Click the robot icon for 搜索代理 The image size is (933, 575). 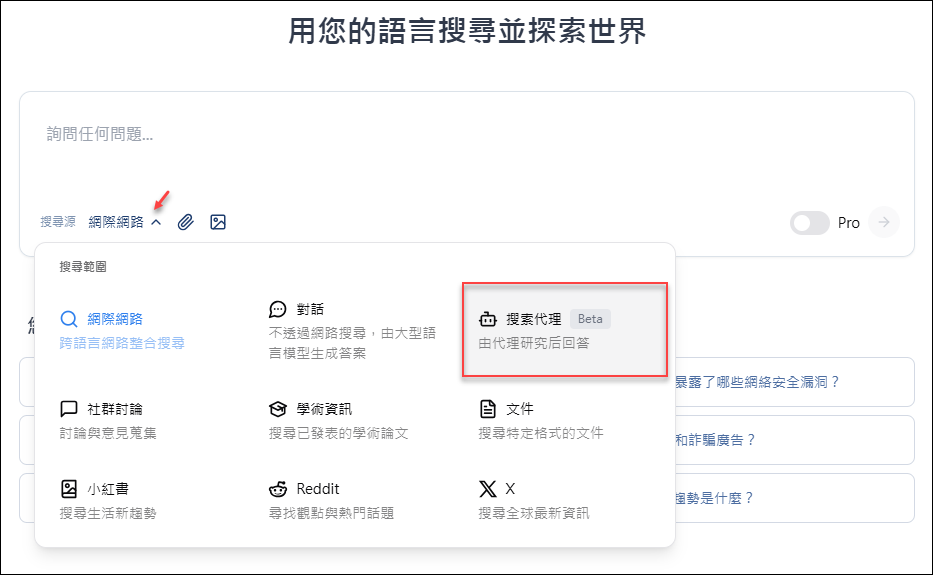[487, 319]
